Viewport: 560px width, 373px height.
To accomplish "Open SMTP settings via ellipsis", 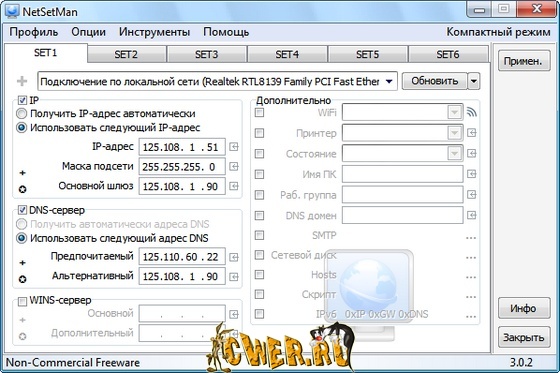I will pyautogui.click(x=471, y=238).
